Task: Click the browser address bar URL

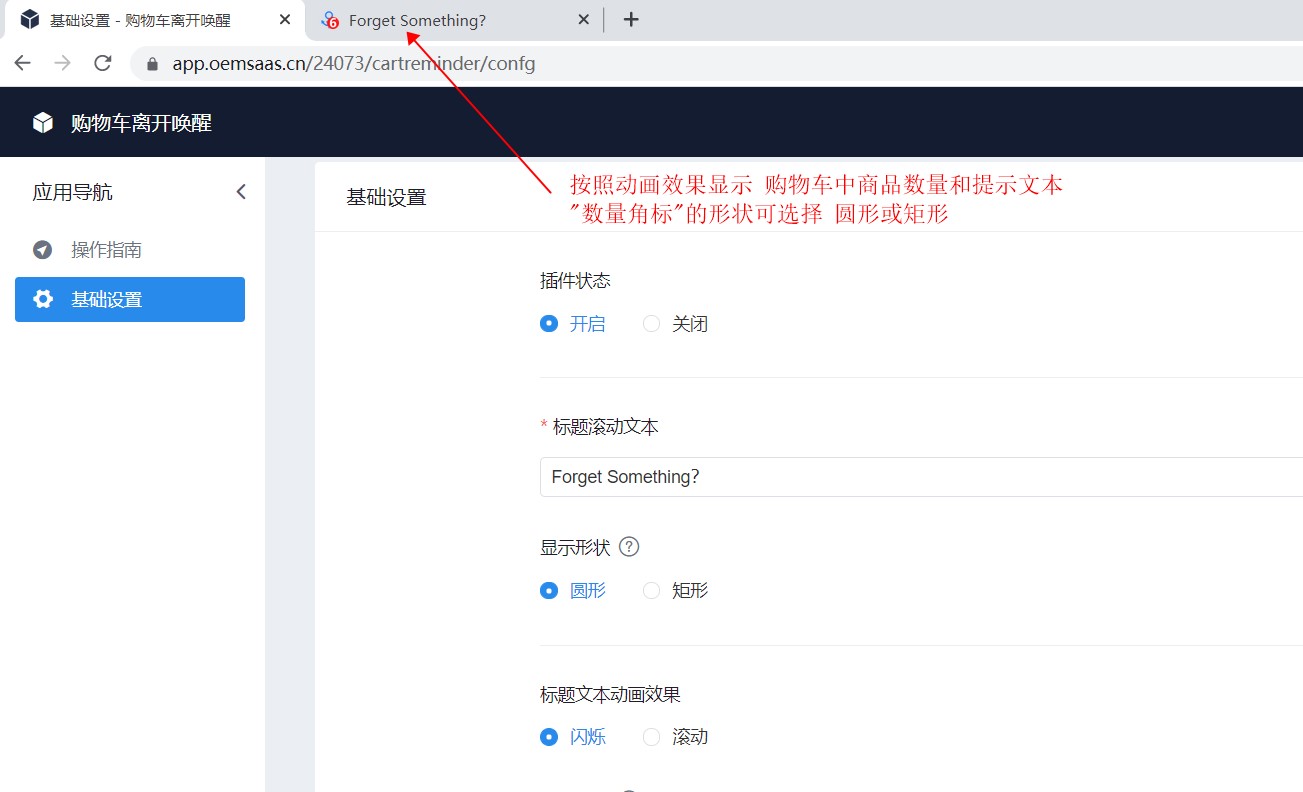Action: 354,64
